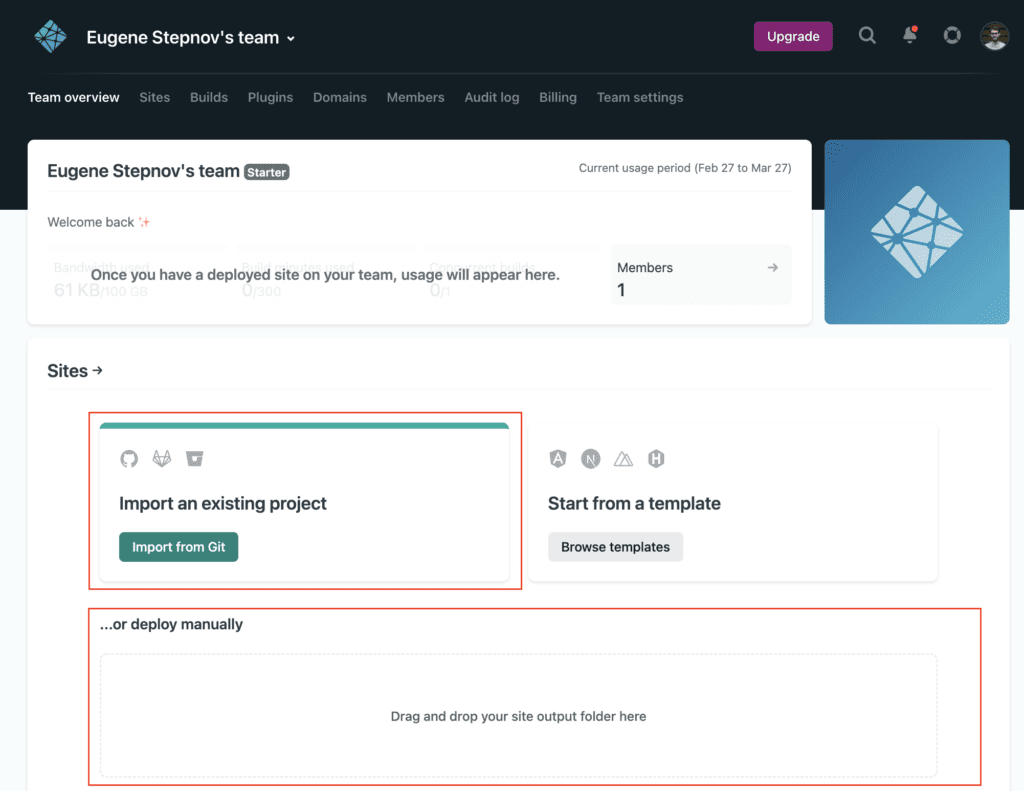Open notifications bell icon

(910, 35)
